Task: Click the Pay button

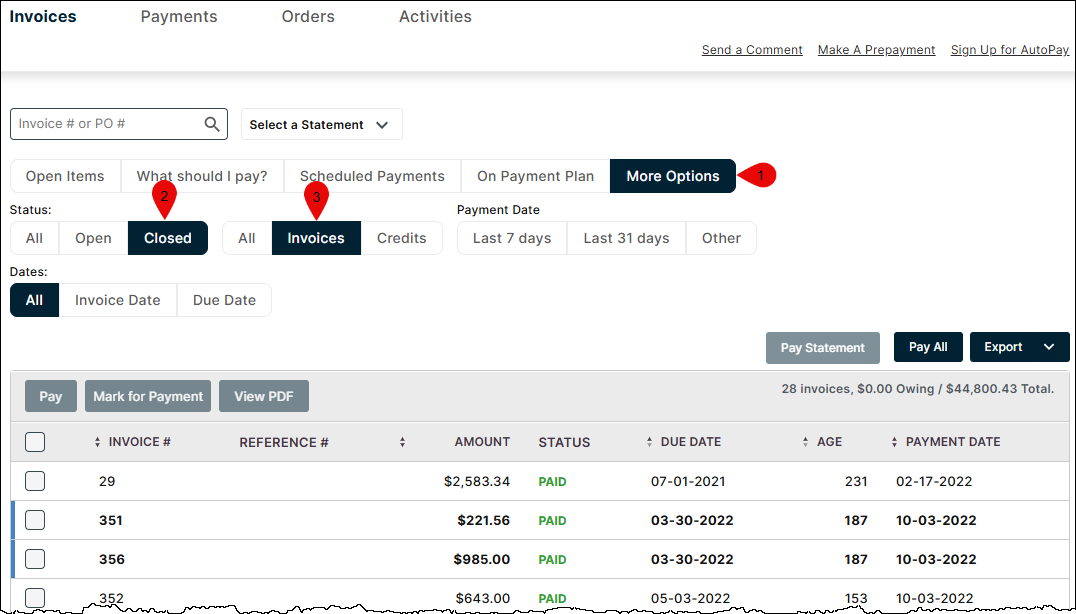Action: click(51, 397)
